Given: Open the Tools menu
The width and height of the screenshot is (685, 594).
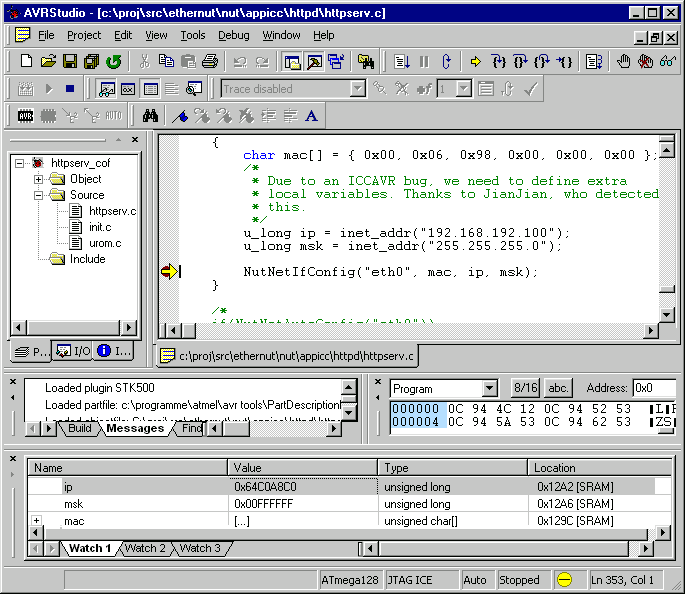Looking at the screenshot, I should tap(193, 35).
